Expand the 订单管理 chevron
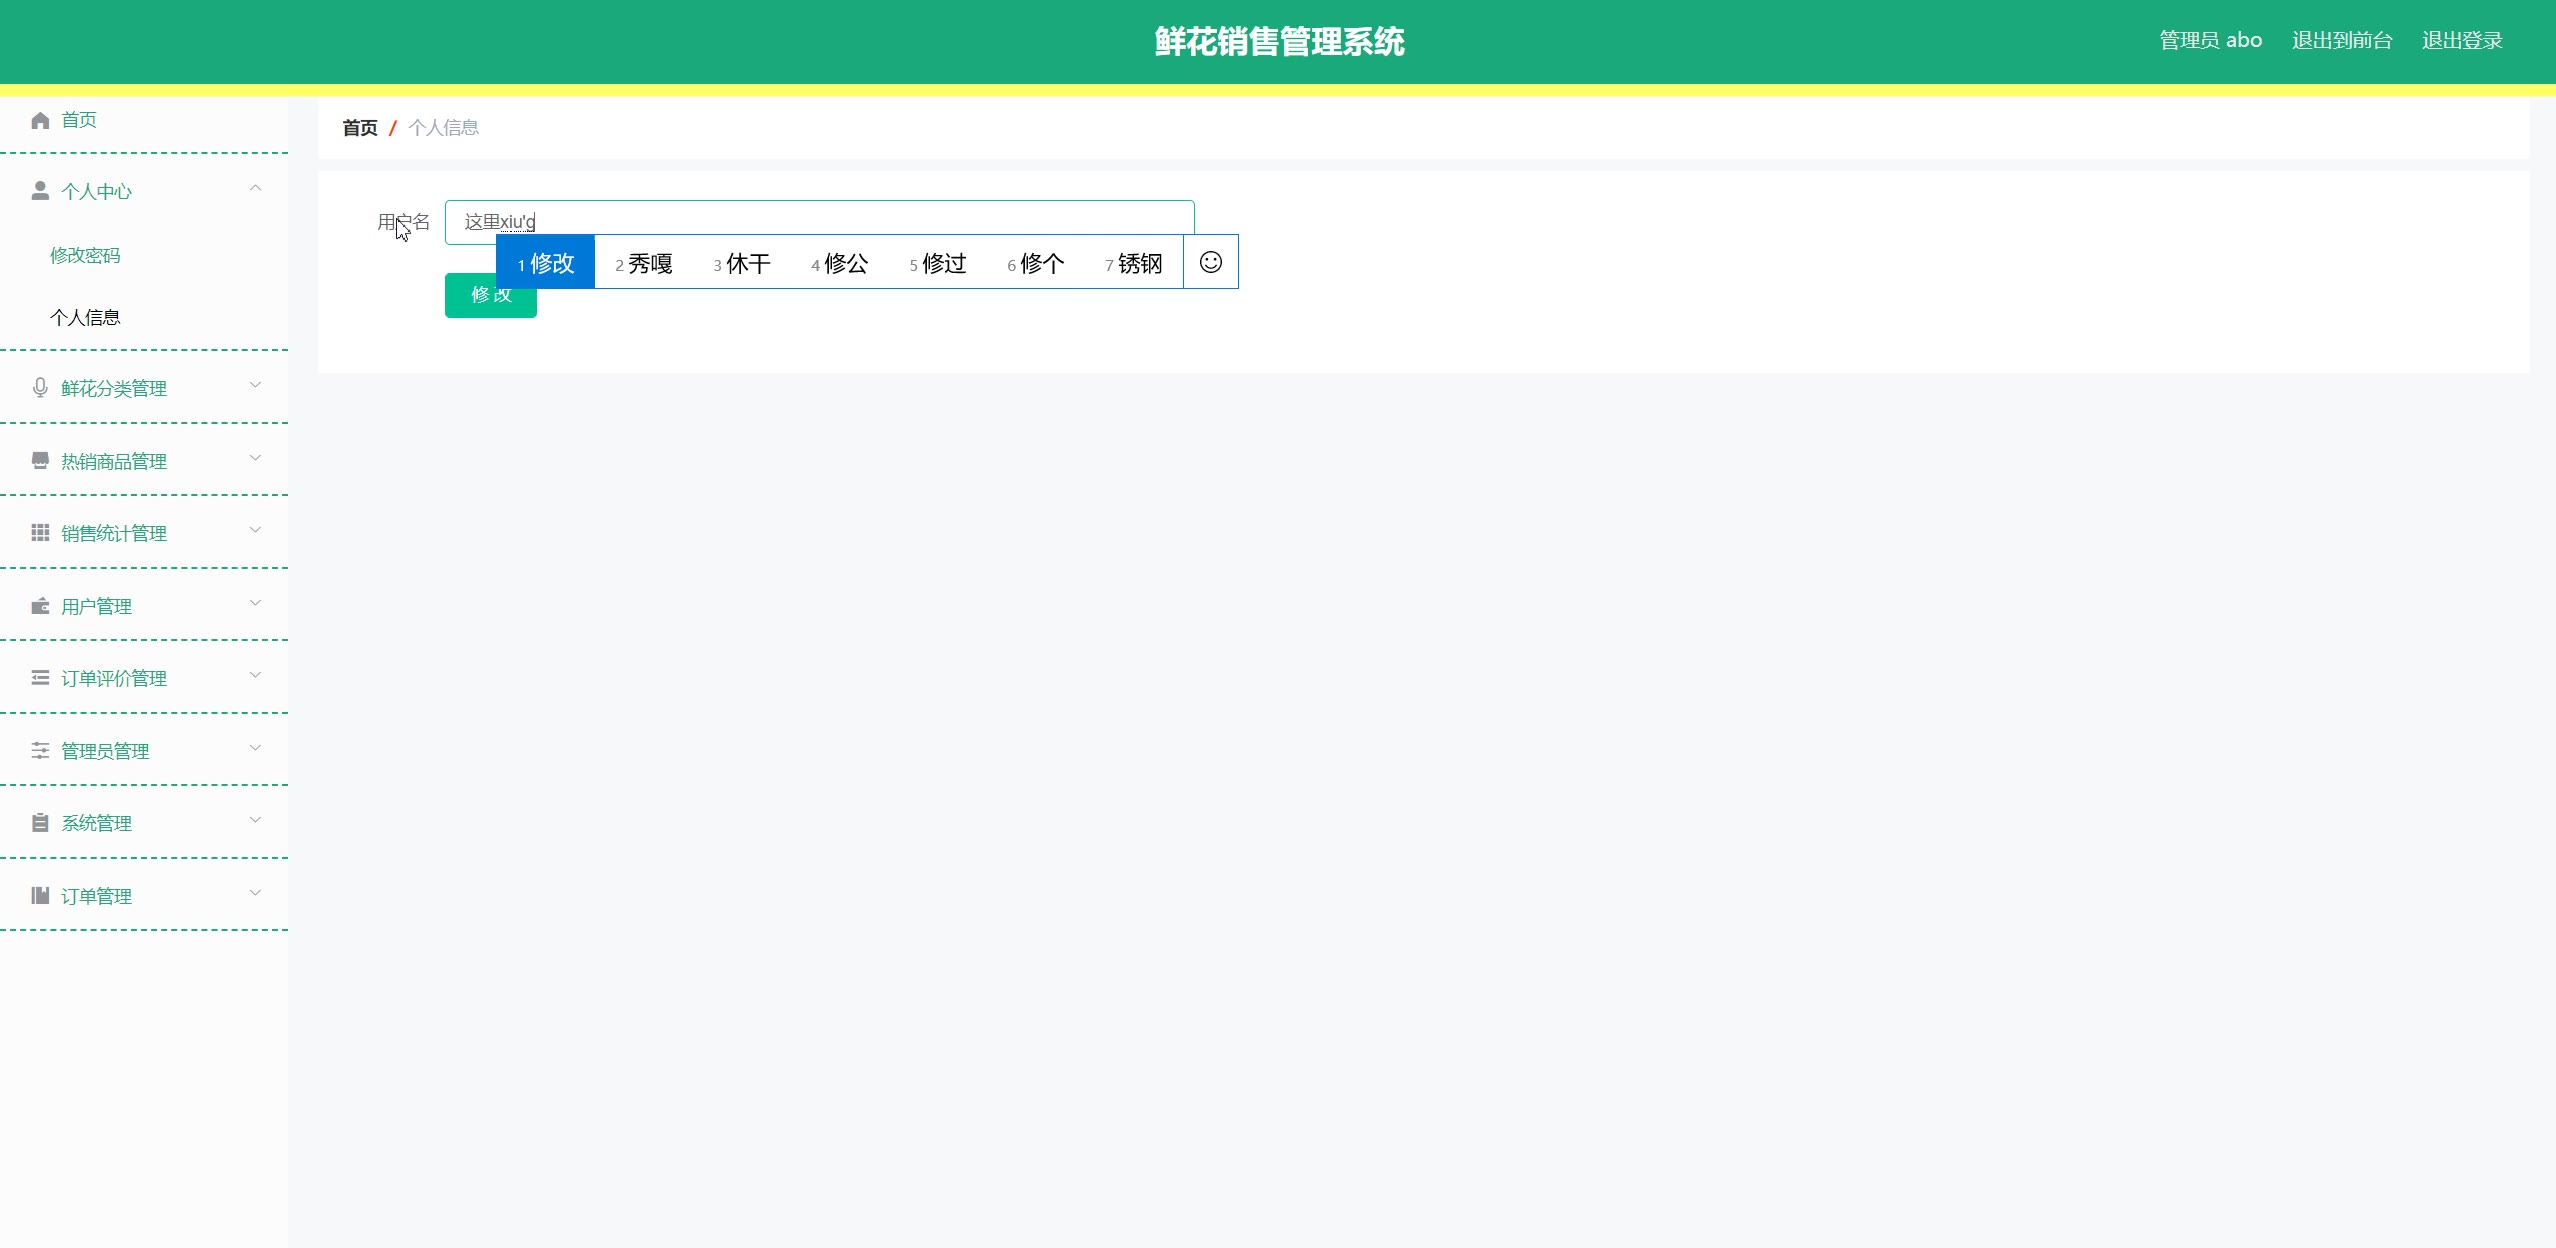The height and width of the screenshot is (1248, 2556). click(x=255, y=894)
